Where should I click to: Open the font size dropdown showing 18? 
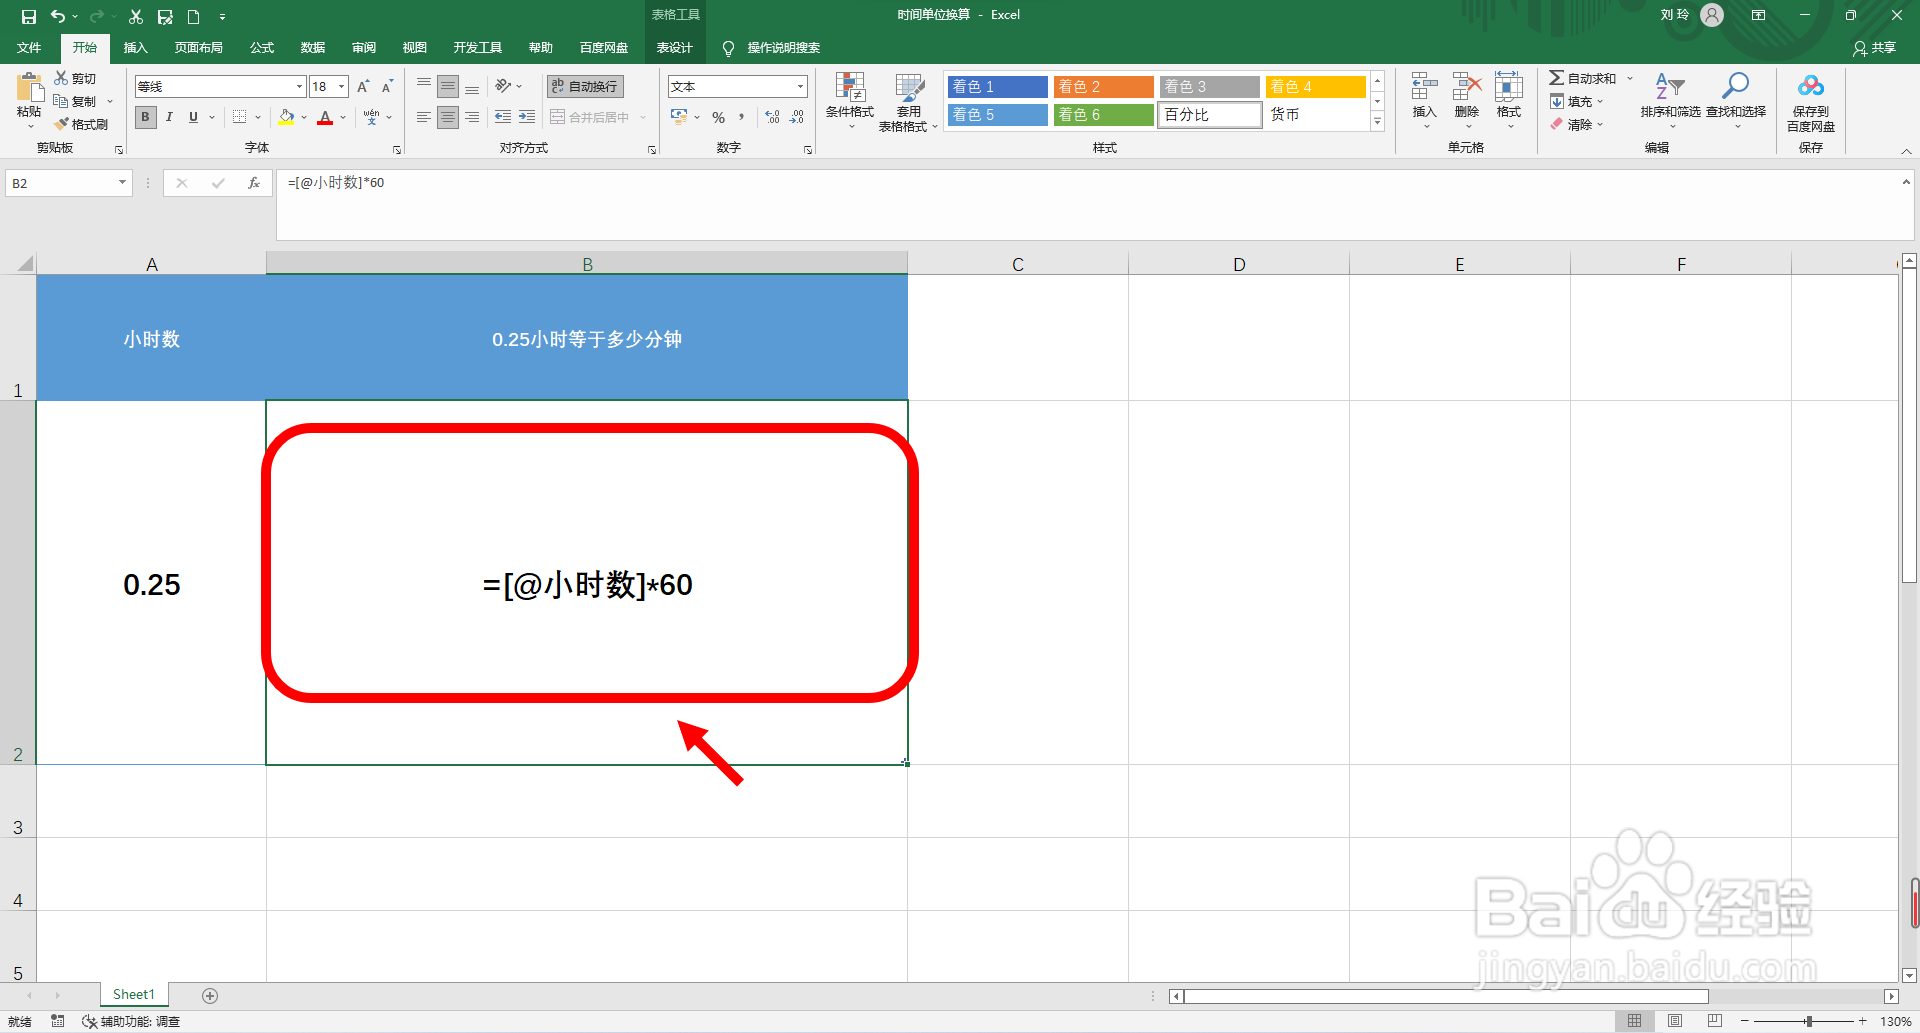[341, 87]
